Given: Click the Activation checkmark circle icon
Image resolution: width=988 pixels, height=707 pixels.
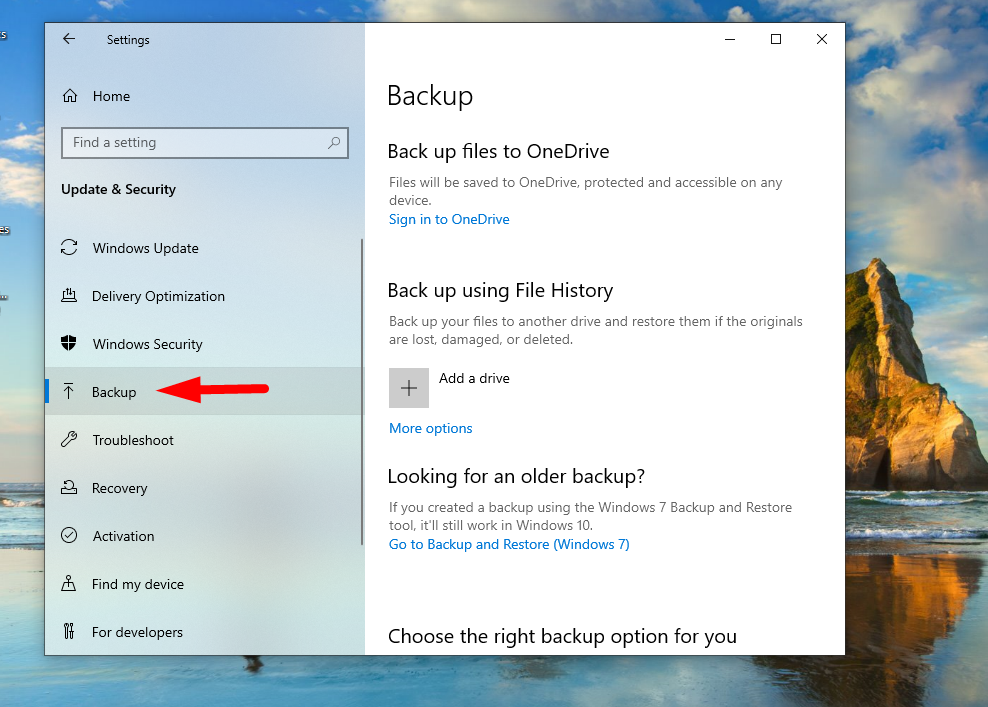Looking at the screenshot, I should 69,536.
